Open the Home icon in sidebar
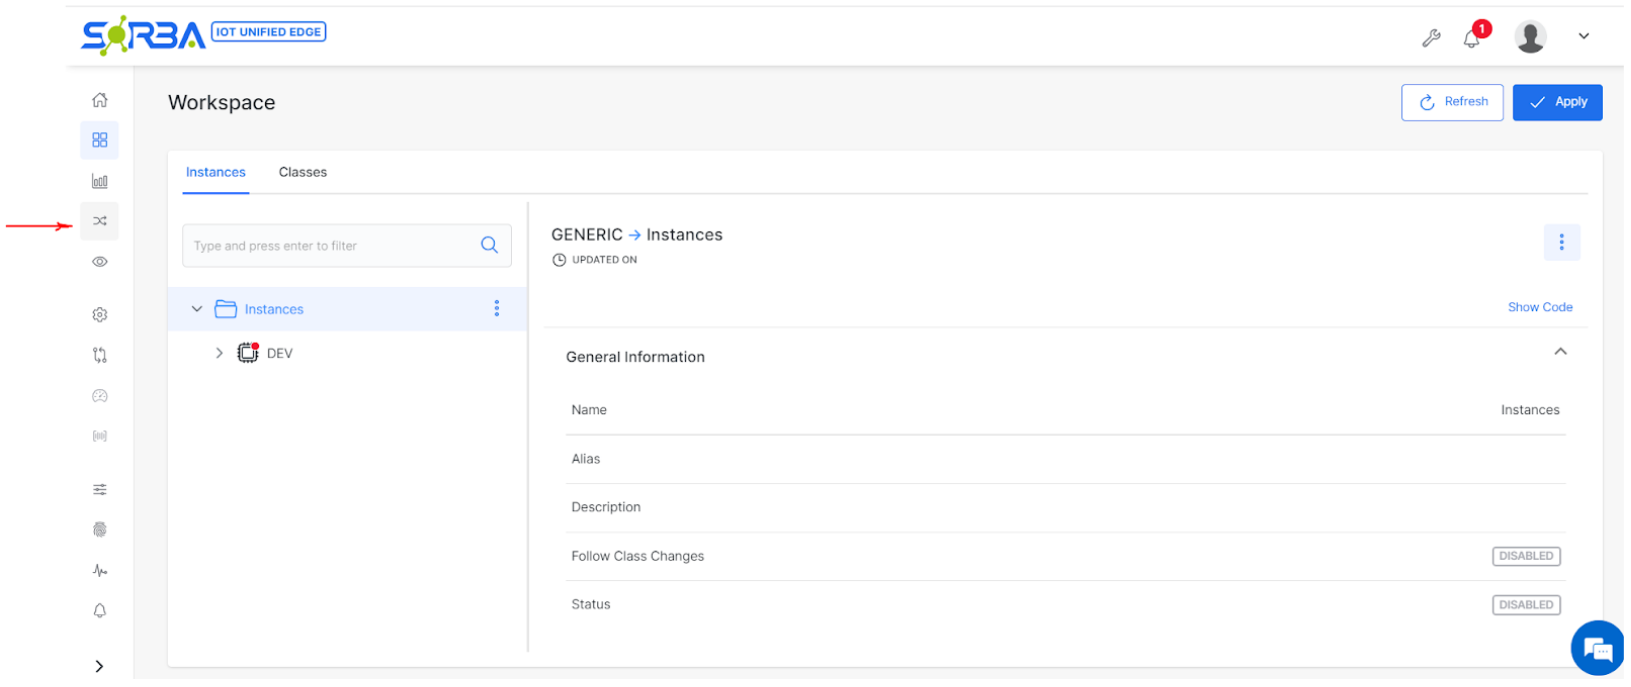This screenshot has height=687, width=1631. click(x=100, y=100)
